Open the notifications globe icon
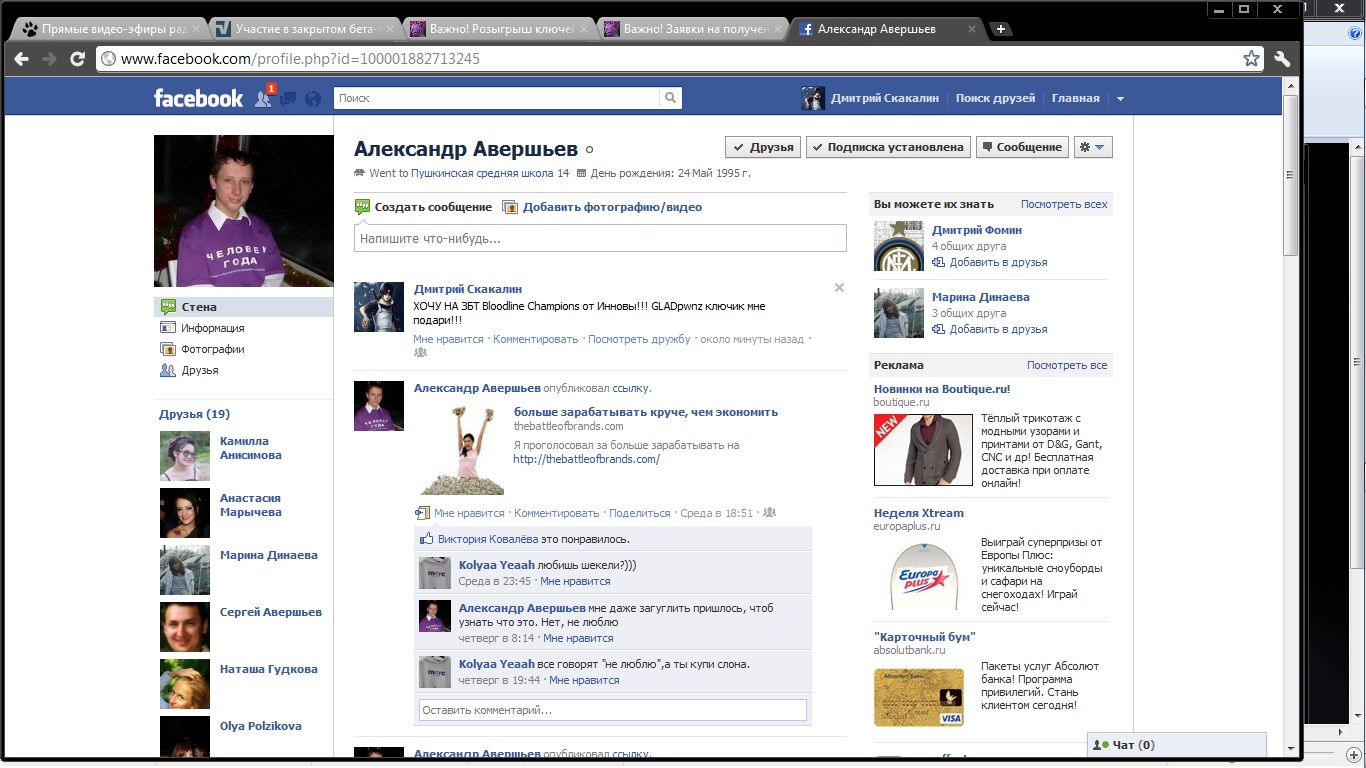1366x768 pixels. (313, 98)
